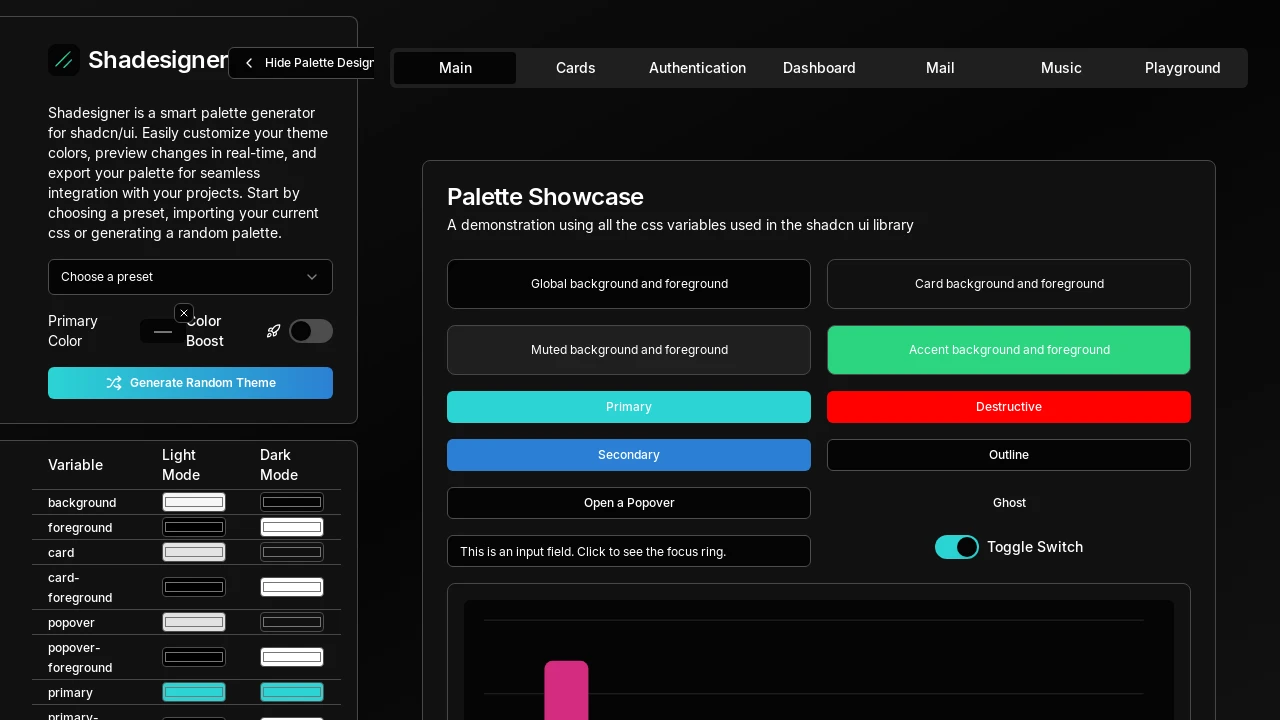Pick light mode popover-foreground swatch
The height and width of the screenshot is (720, 1280).
[194, 657]
